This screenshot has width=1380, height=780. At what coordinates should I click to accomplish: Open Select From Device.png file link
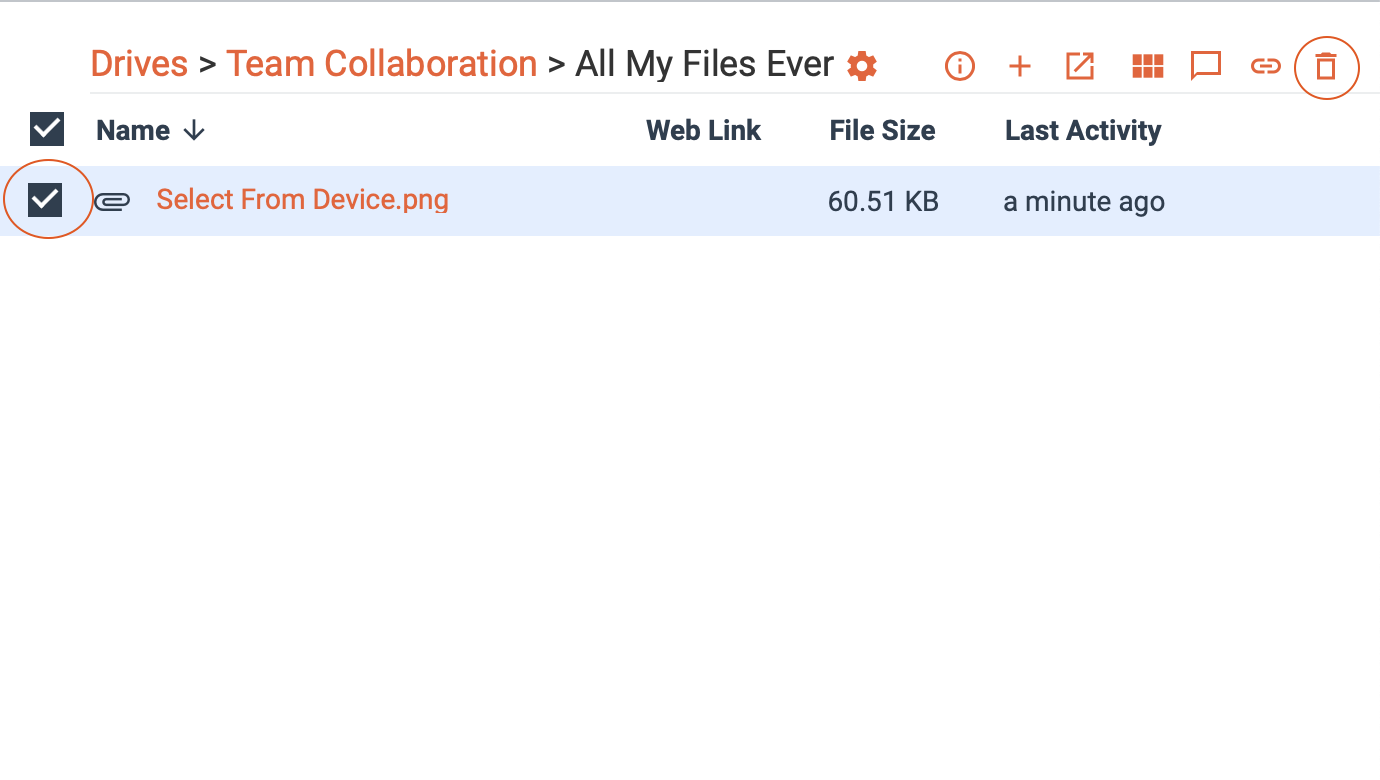(302, 200)
